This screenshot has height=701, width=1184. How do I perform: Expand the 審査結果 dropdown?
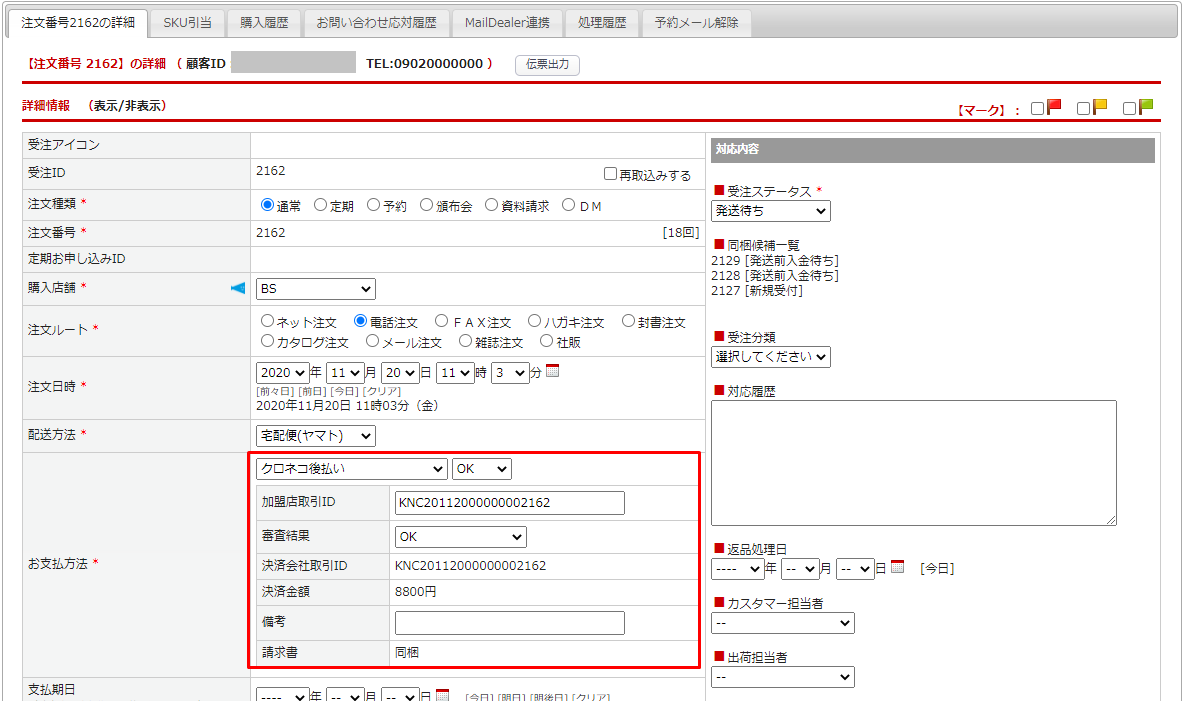460,537
